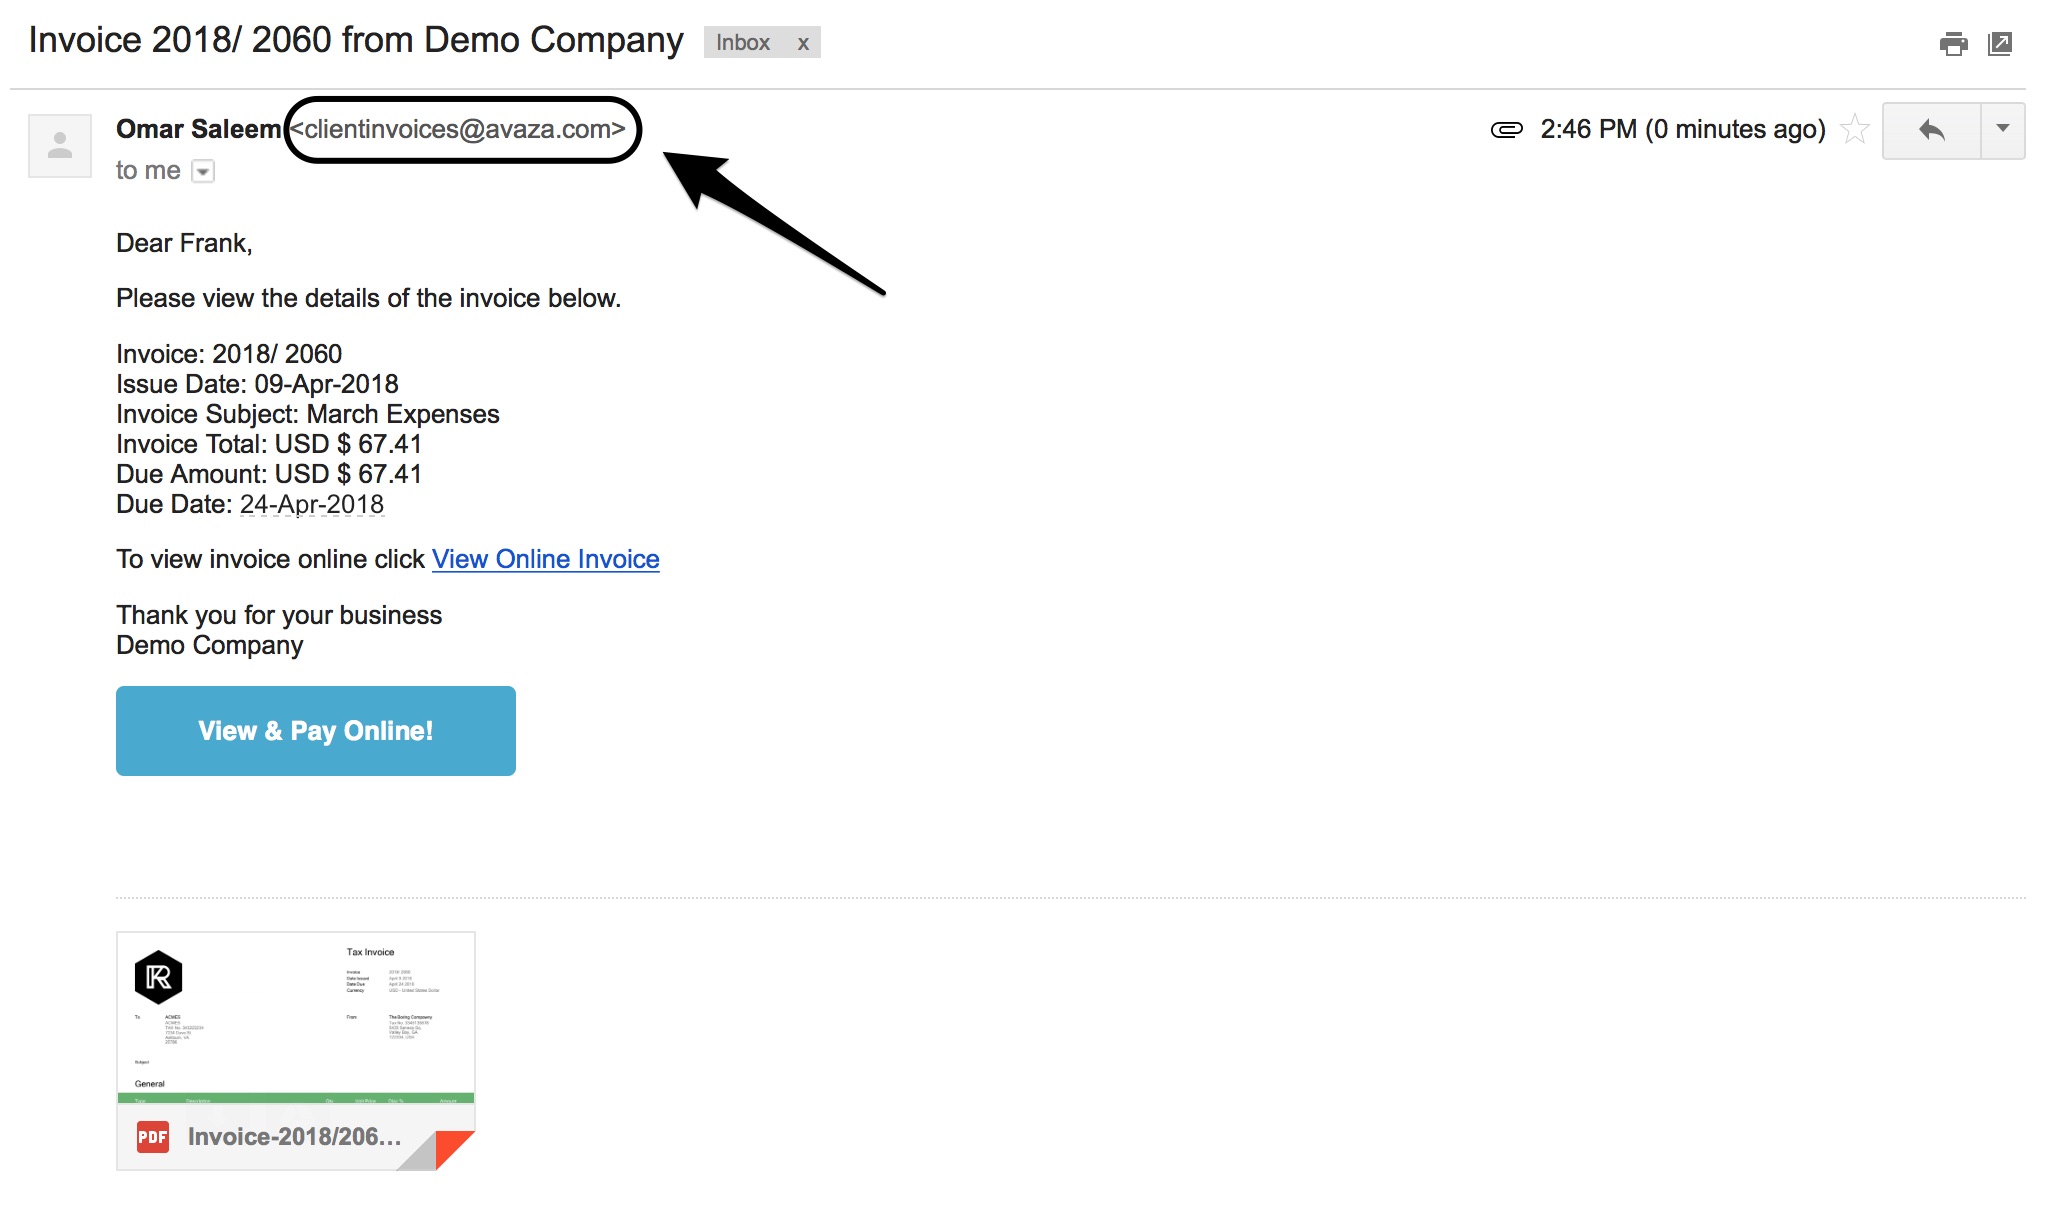
Task: Open the more options dropdown beside reply
Action: tap(2003, 130)
